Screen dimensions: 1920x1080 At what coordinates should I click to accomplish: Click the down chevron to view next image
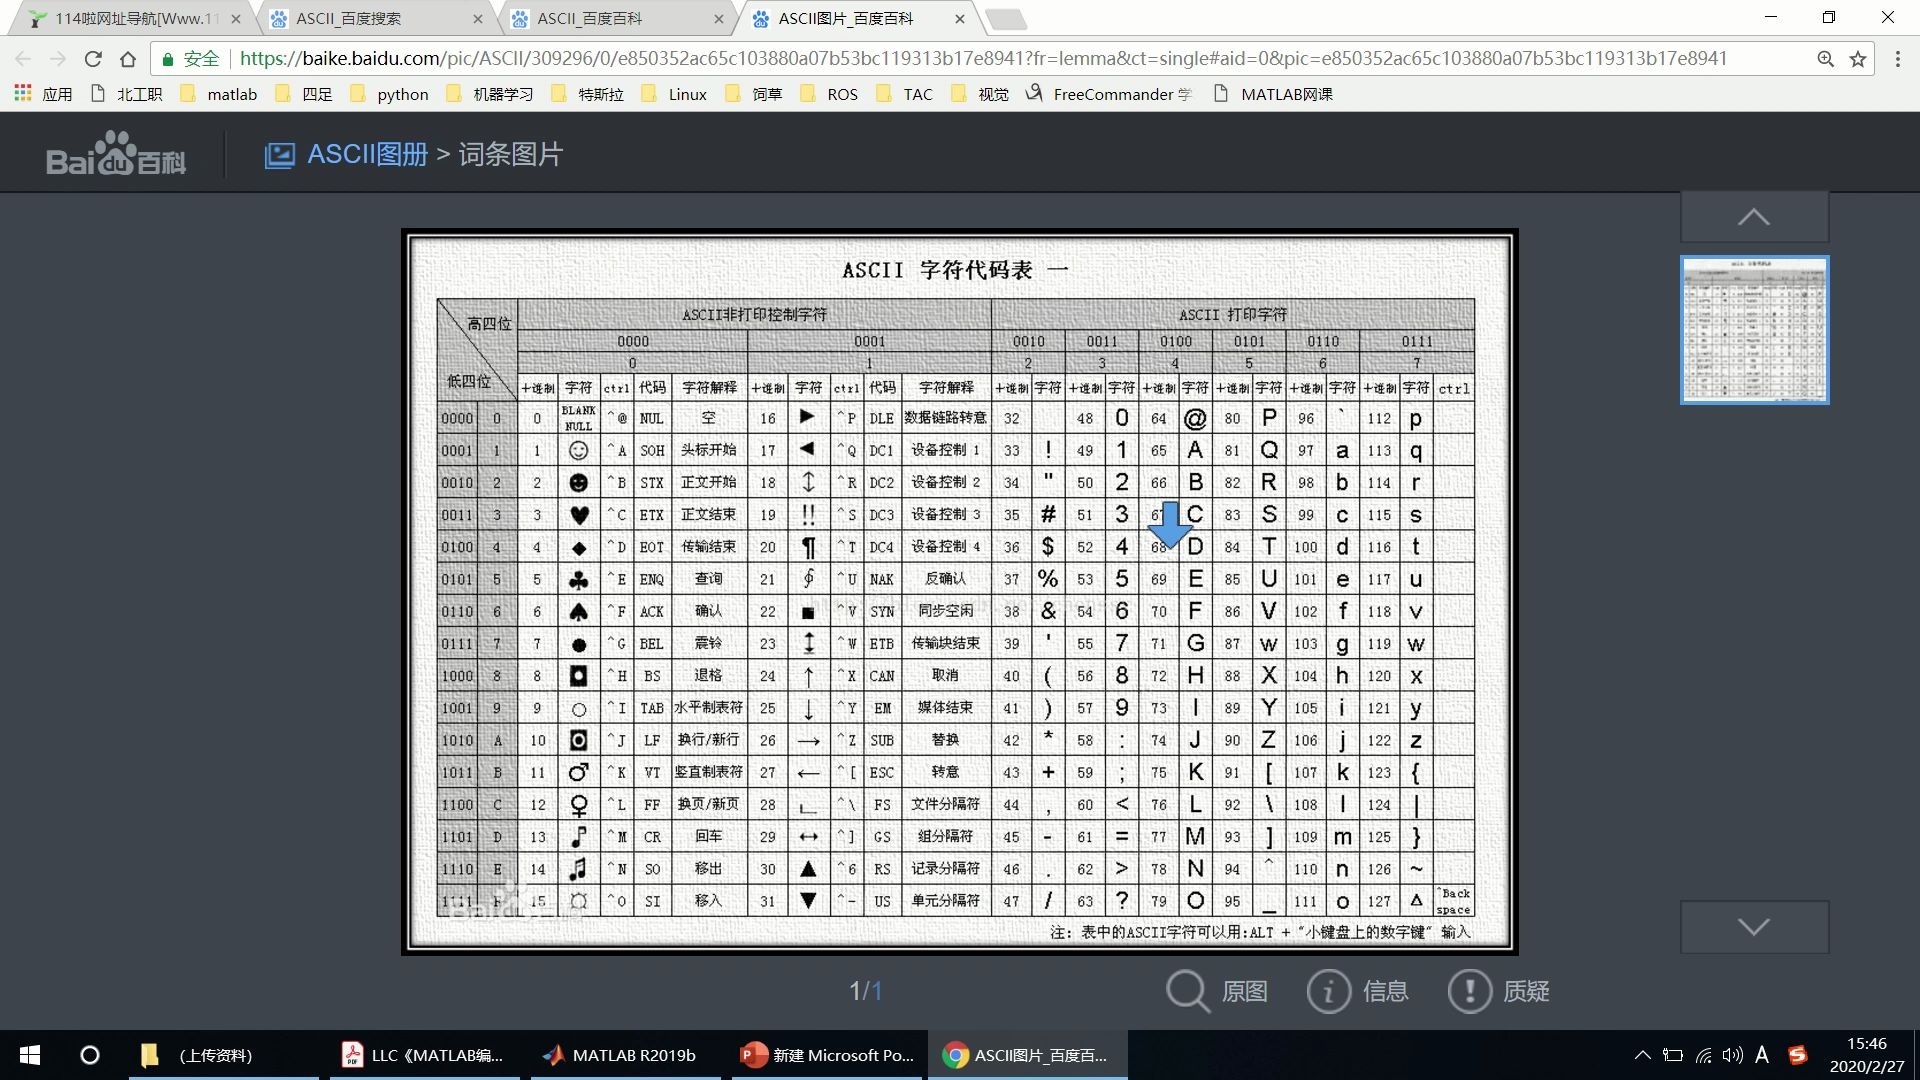pos(1754,926)
